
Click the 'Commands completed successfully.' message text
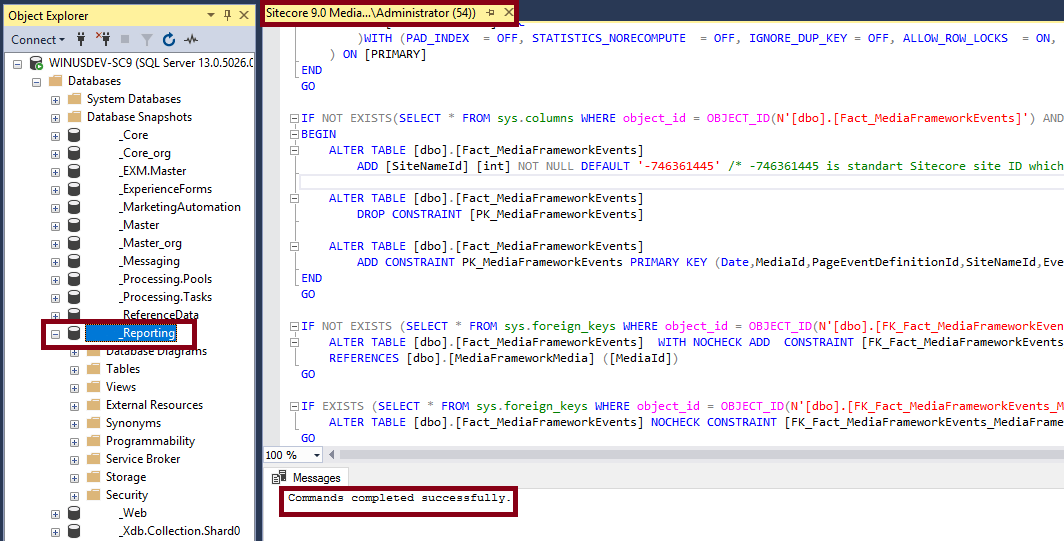coord(398,498)
